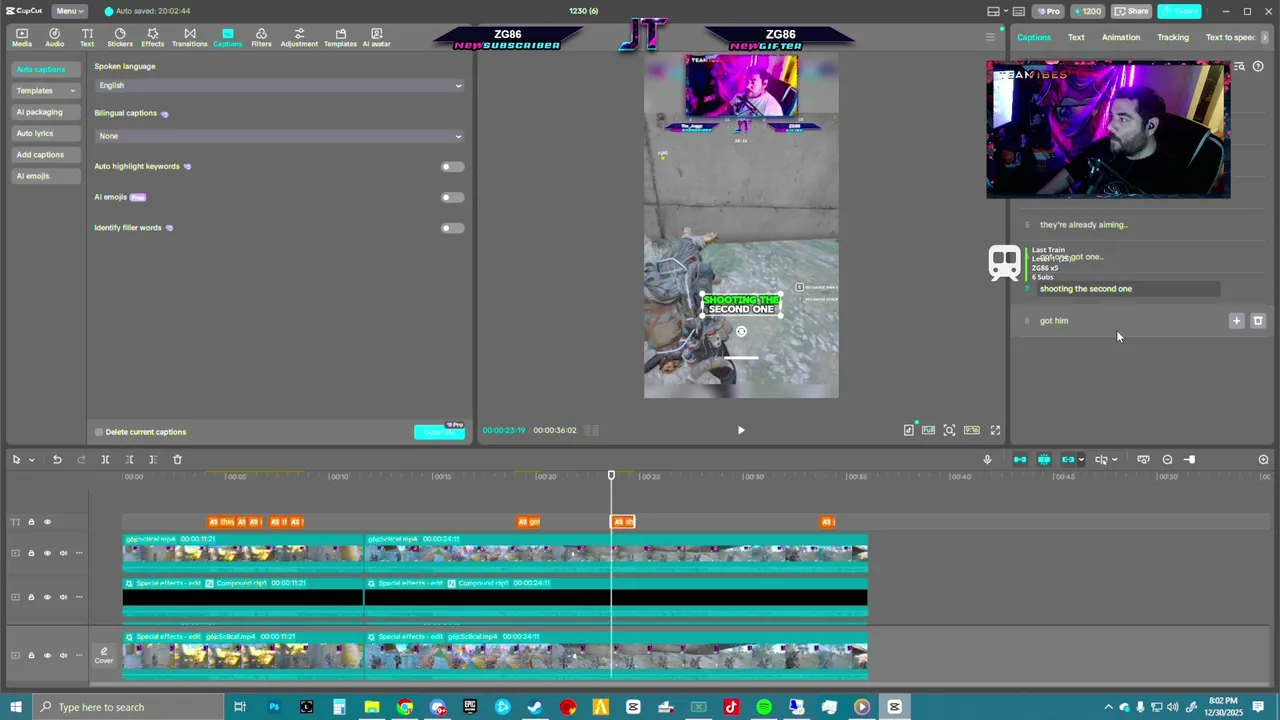Image resolution: width=1280 pixels, height=720 pixels.
Task: Toggle the AI emojis switch
Action: 452,197
